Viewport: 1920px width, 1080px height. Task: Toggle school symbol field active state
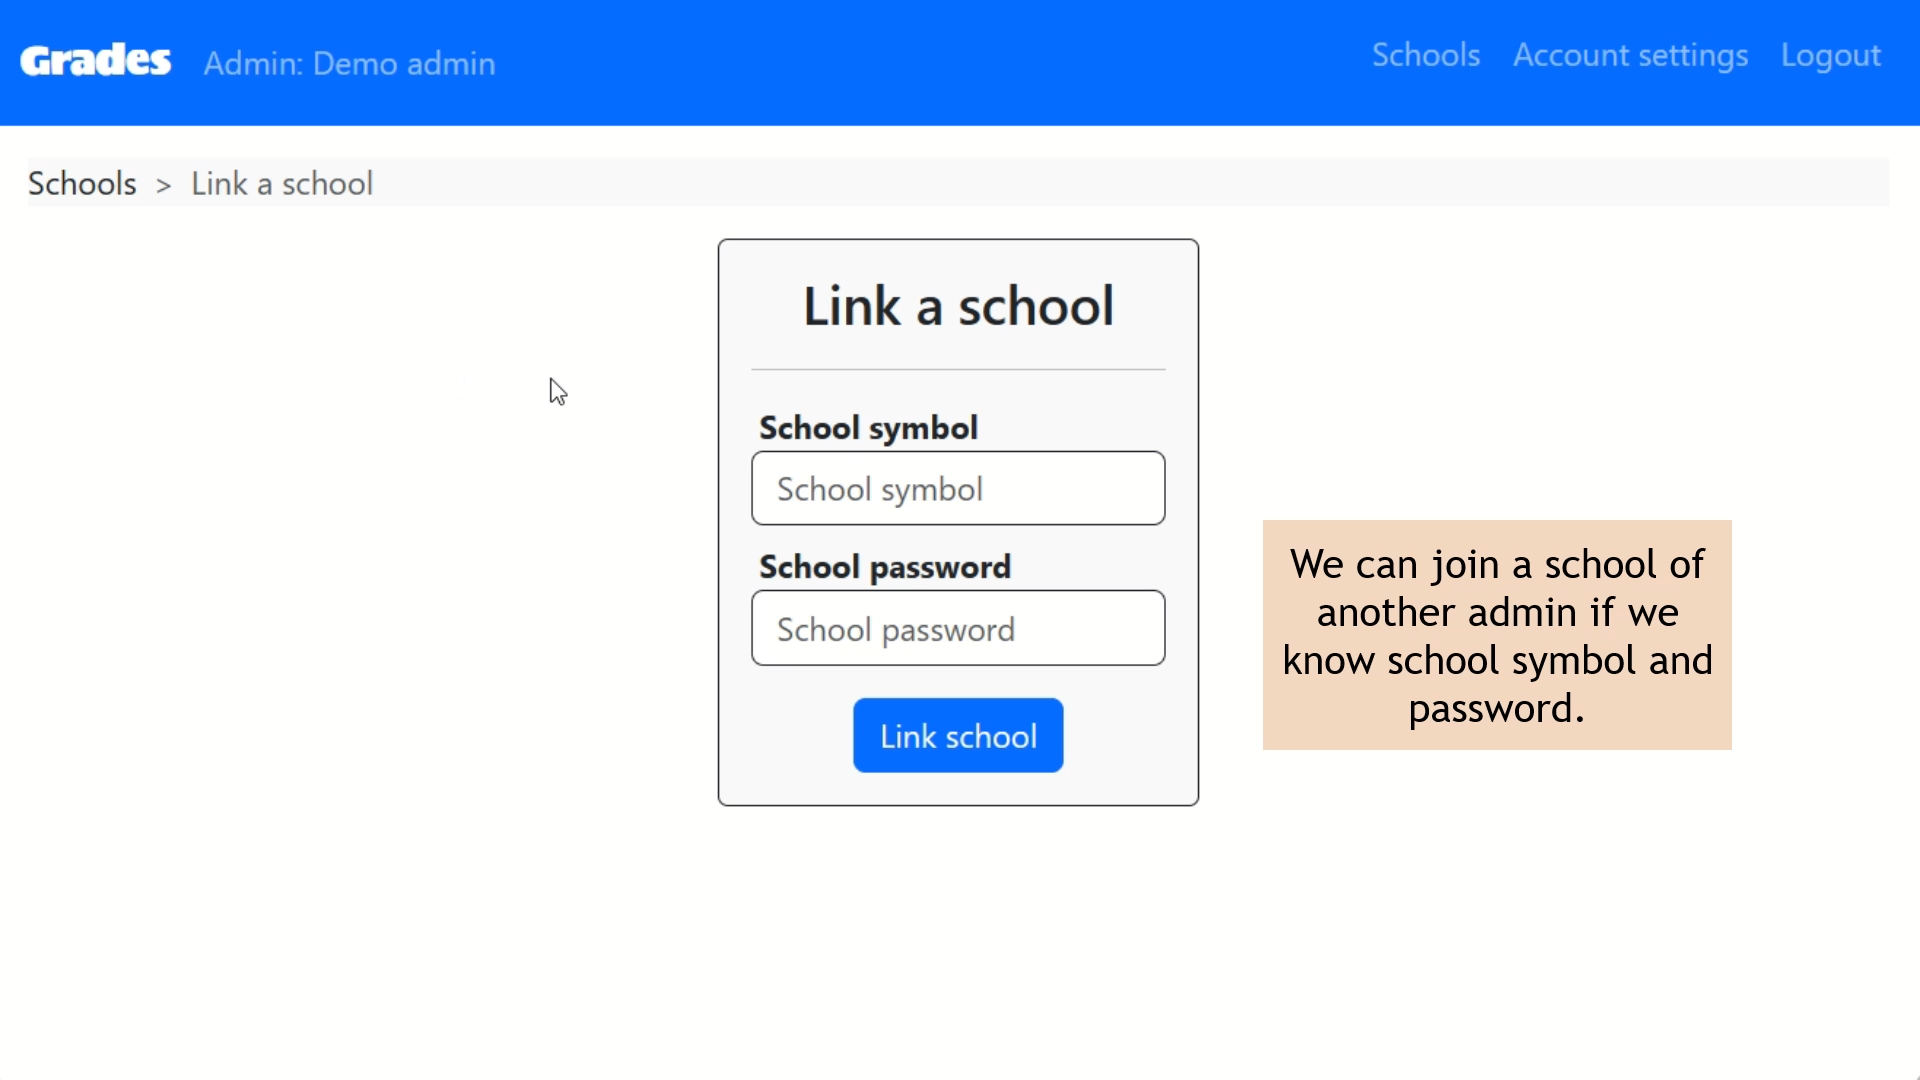click(x=959, y=488)
